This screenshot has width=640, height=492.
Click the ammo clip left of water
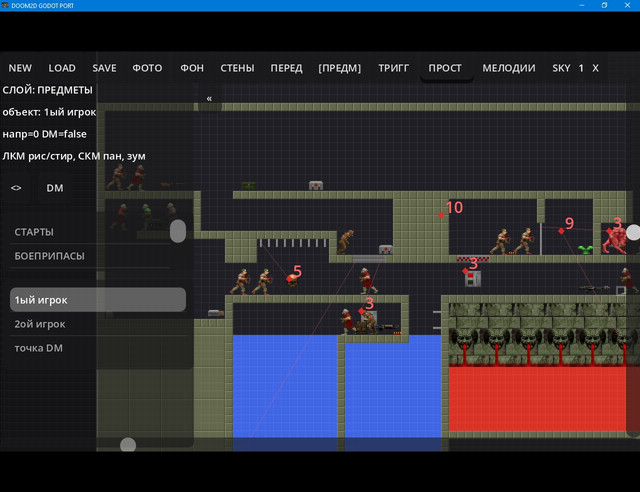click(x=216, y=313)
